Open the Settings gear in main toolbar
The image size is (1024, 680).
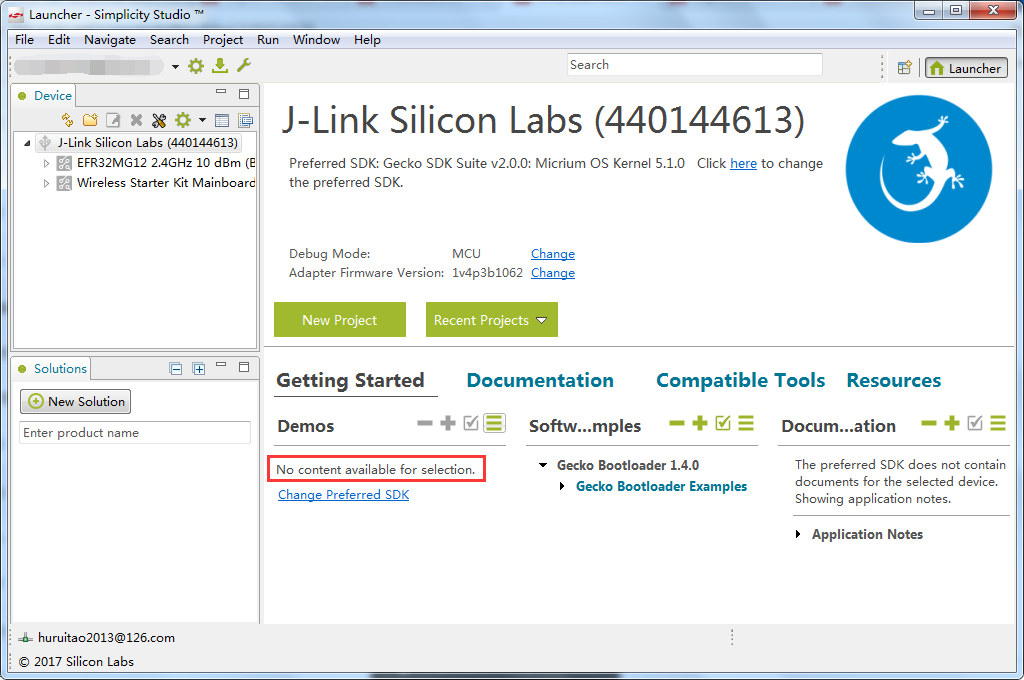[196, 66]
